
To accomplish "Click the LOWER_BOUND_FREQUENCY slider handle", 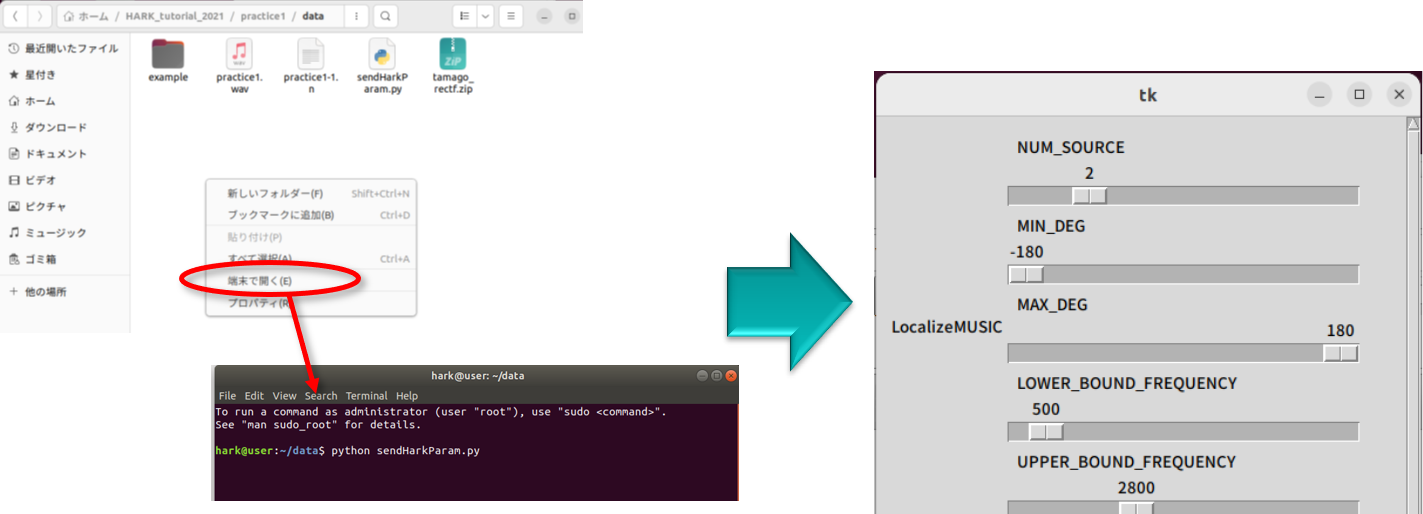I will click(x=1045, y=432).
